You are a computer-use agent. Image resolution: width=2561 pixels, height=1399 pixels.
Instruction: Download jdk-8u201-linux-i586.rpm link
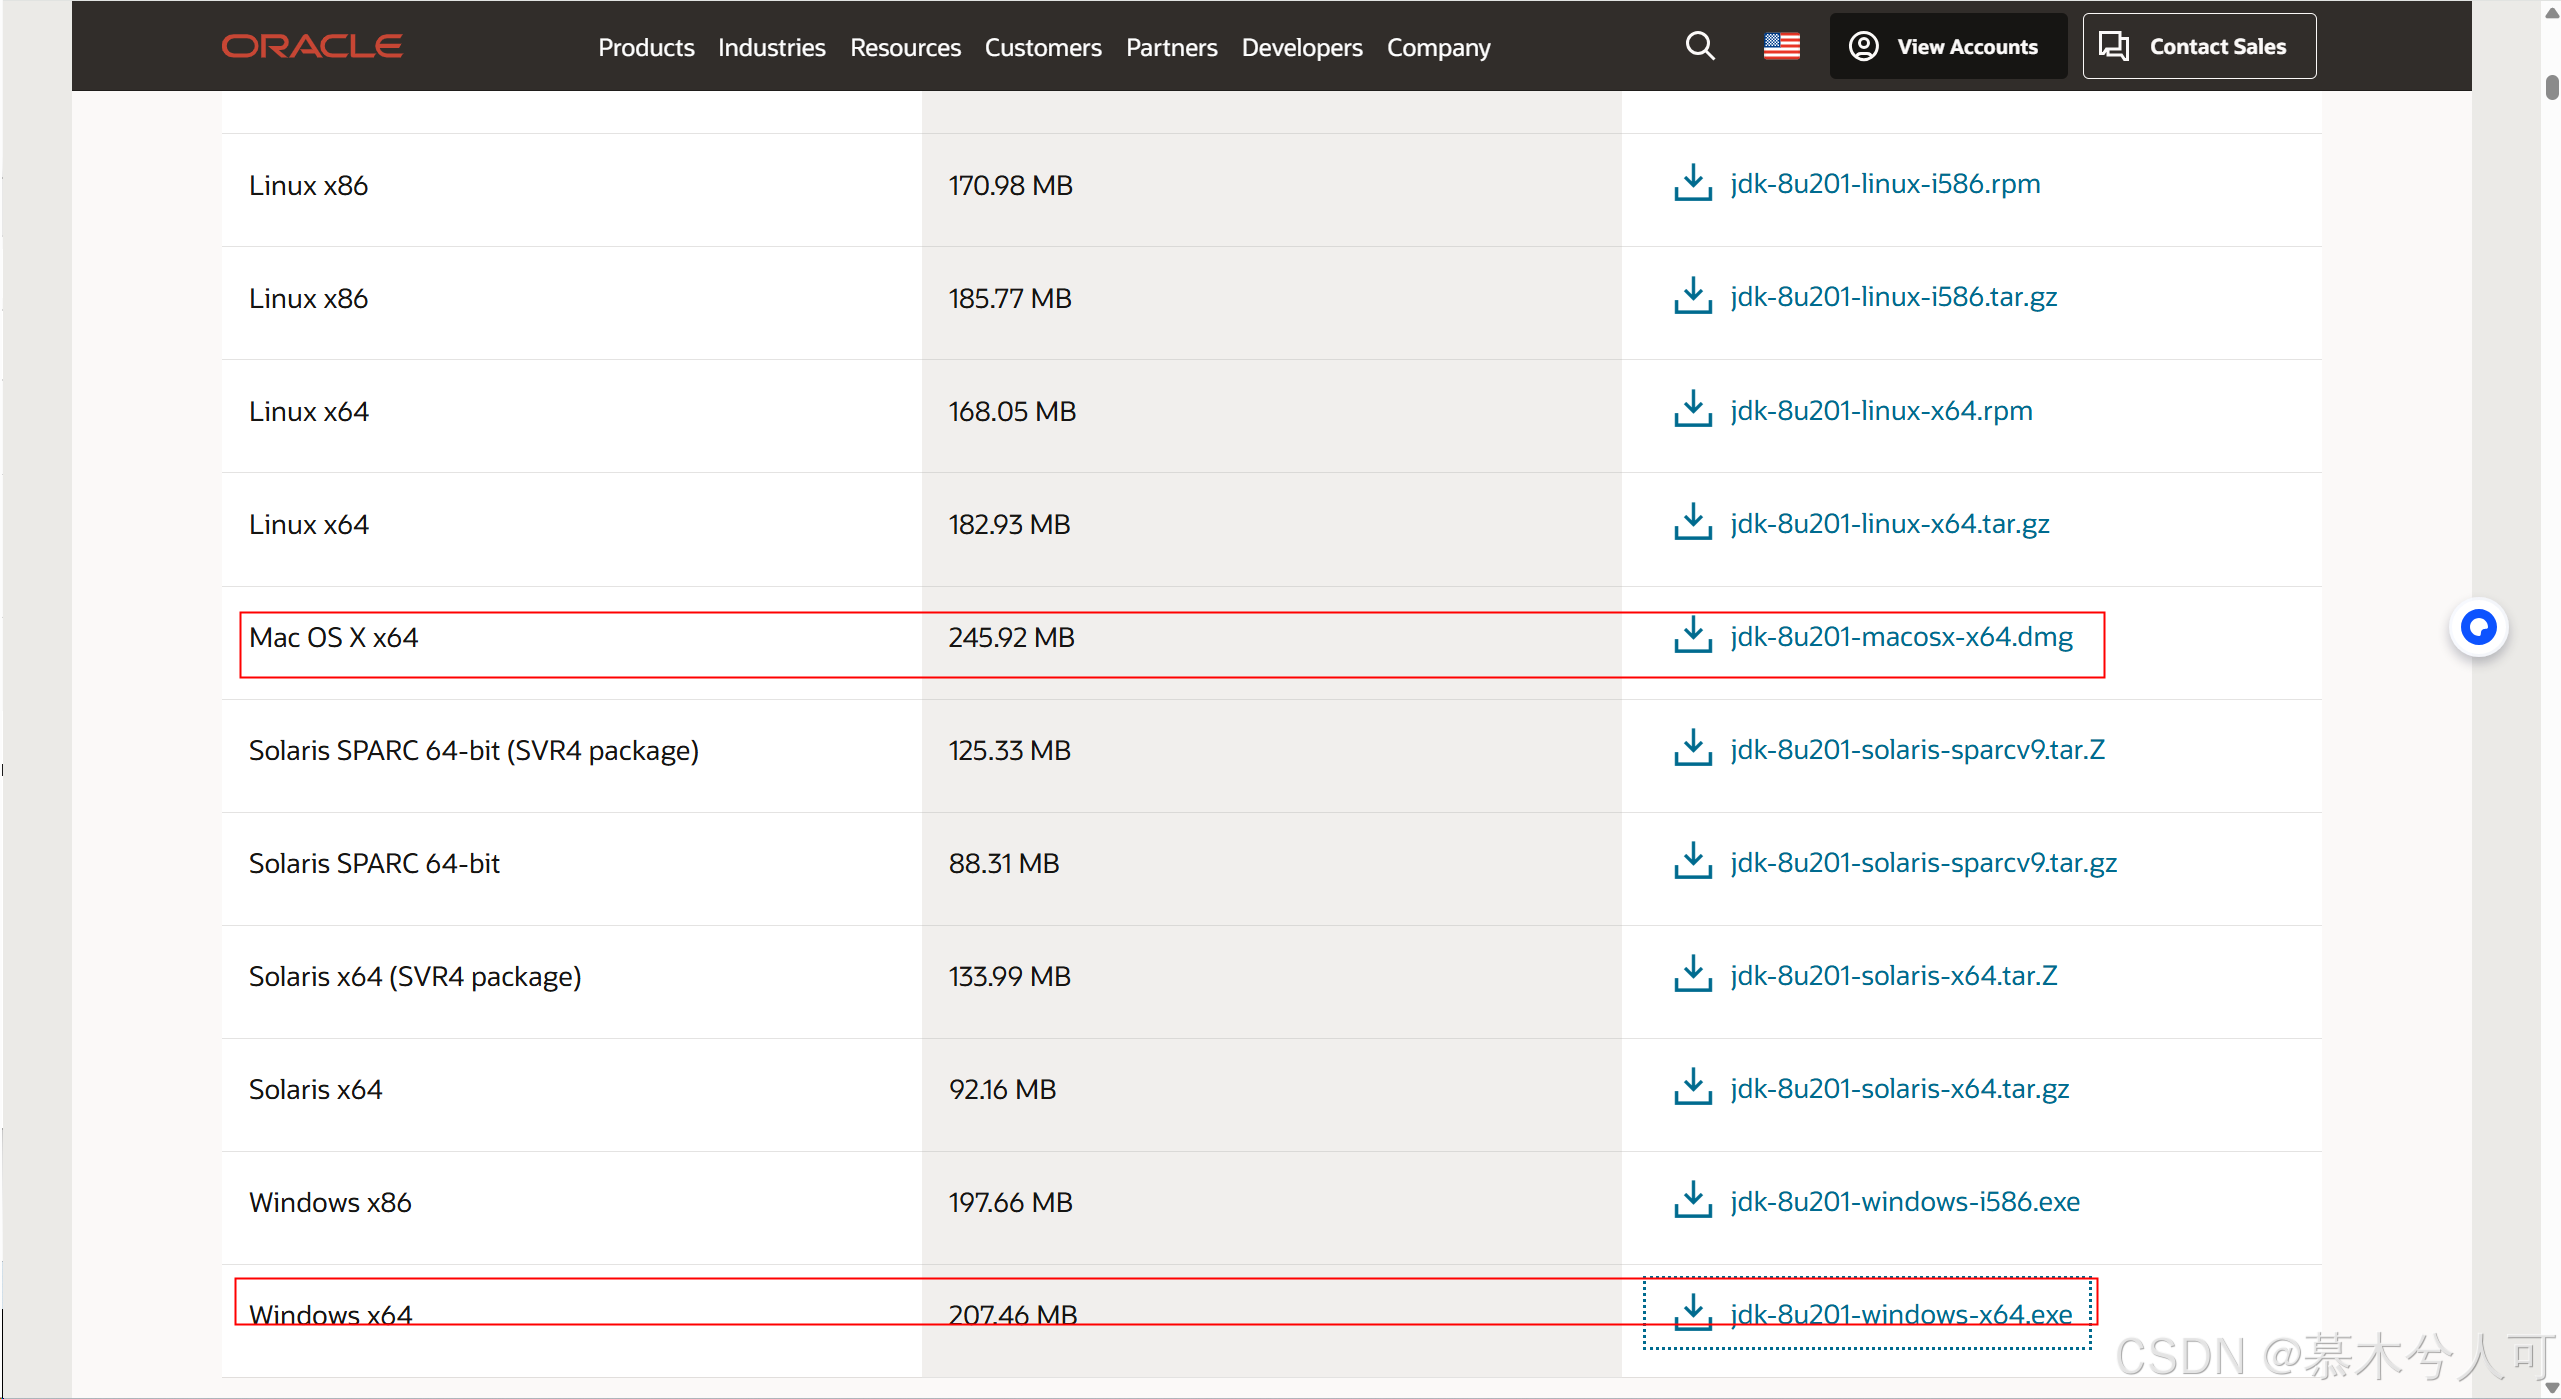(x=1885, y=184)
